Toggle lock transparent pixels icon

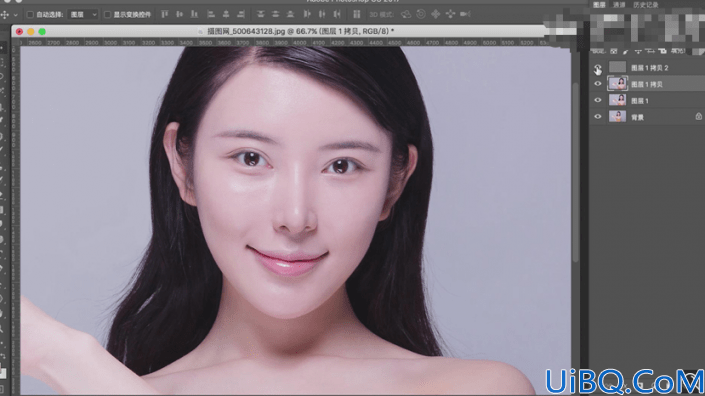click(x=614, y=52)
